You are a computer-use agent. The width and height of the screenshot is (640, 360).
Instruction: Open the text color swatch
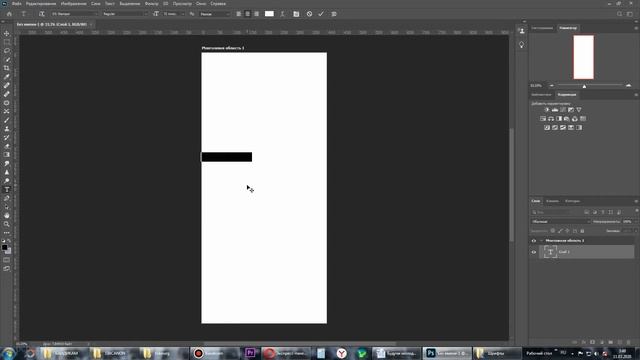(269, 14)
